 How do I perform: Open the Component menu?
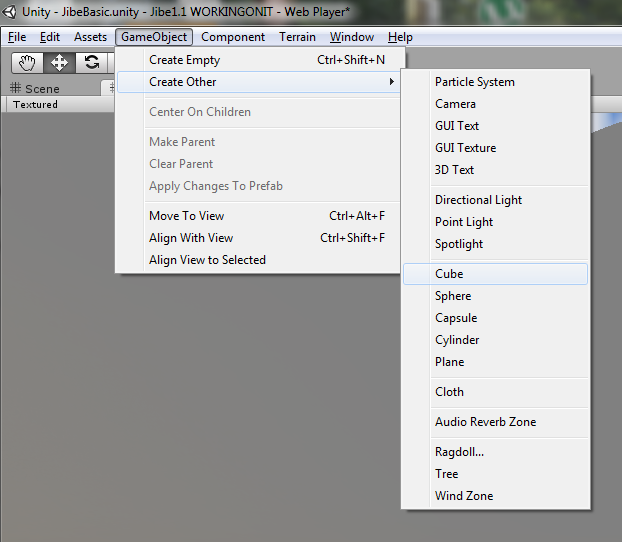(233, 37)
